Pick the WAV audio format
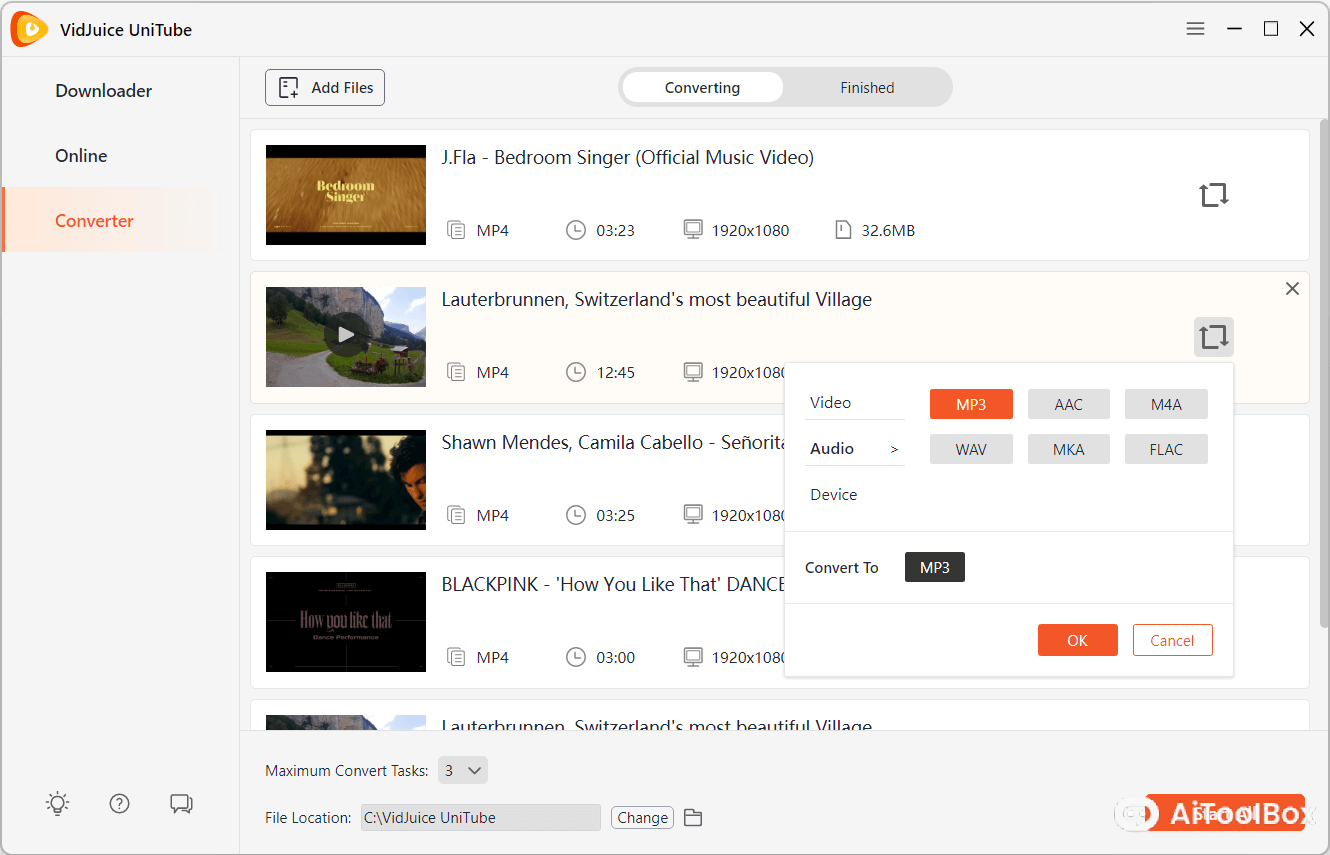Screen dimensions: 1330x855 point(970,450)
